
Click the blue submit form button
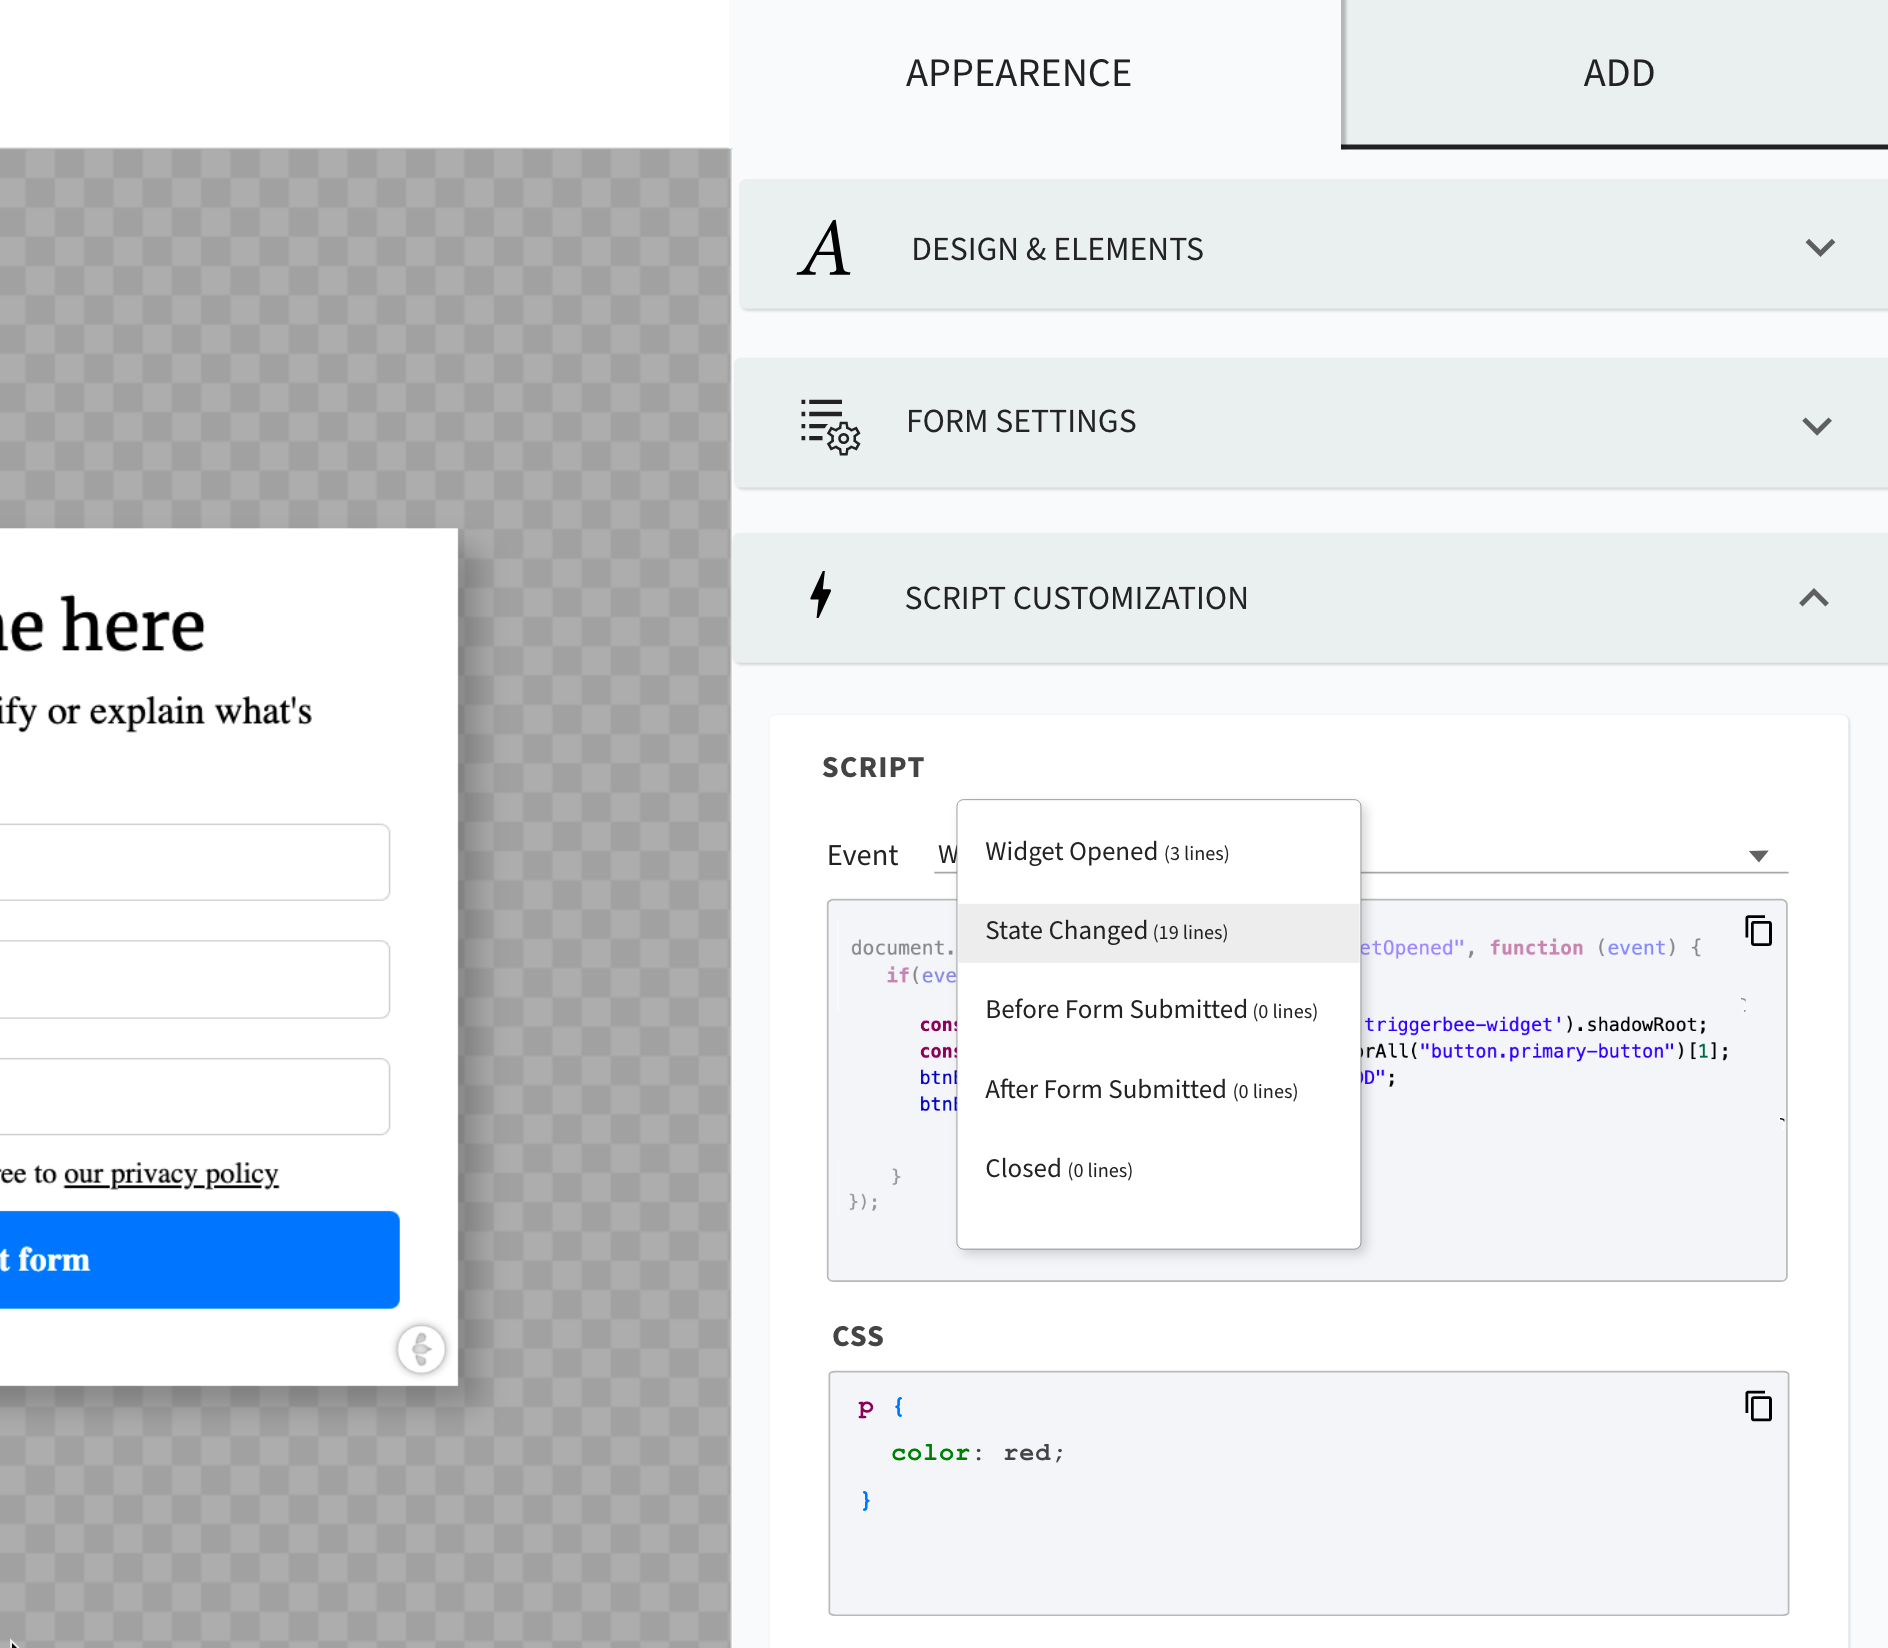click(198, 1260)
